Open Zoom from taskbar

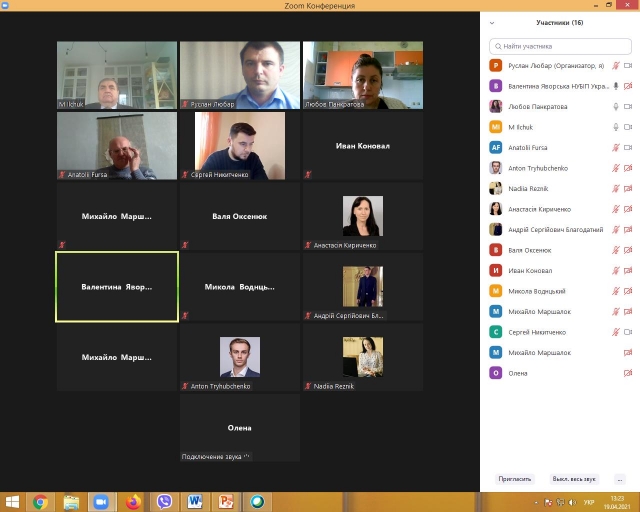coord(101,502)
